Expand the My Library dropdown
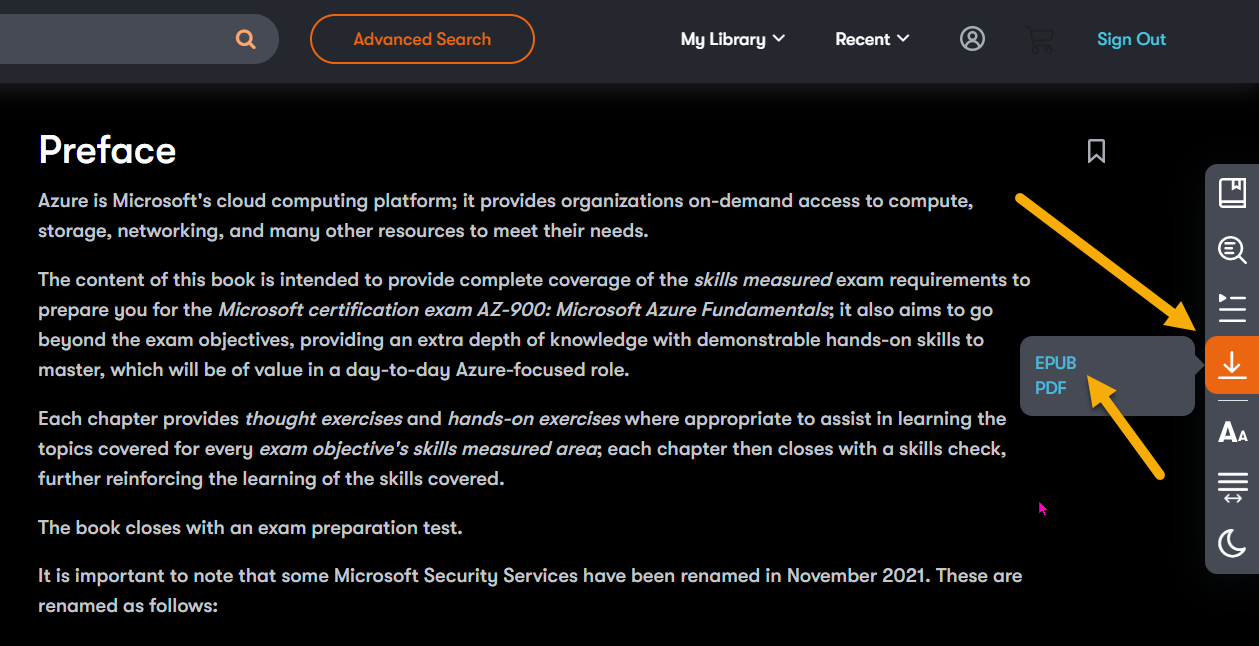The width and height of the screenshot is (1259, 646). [732, 39]
